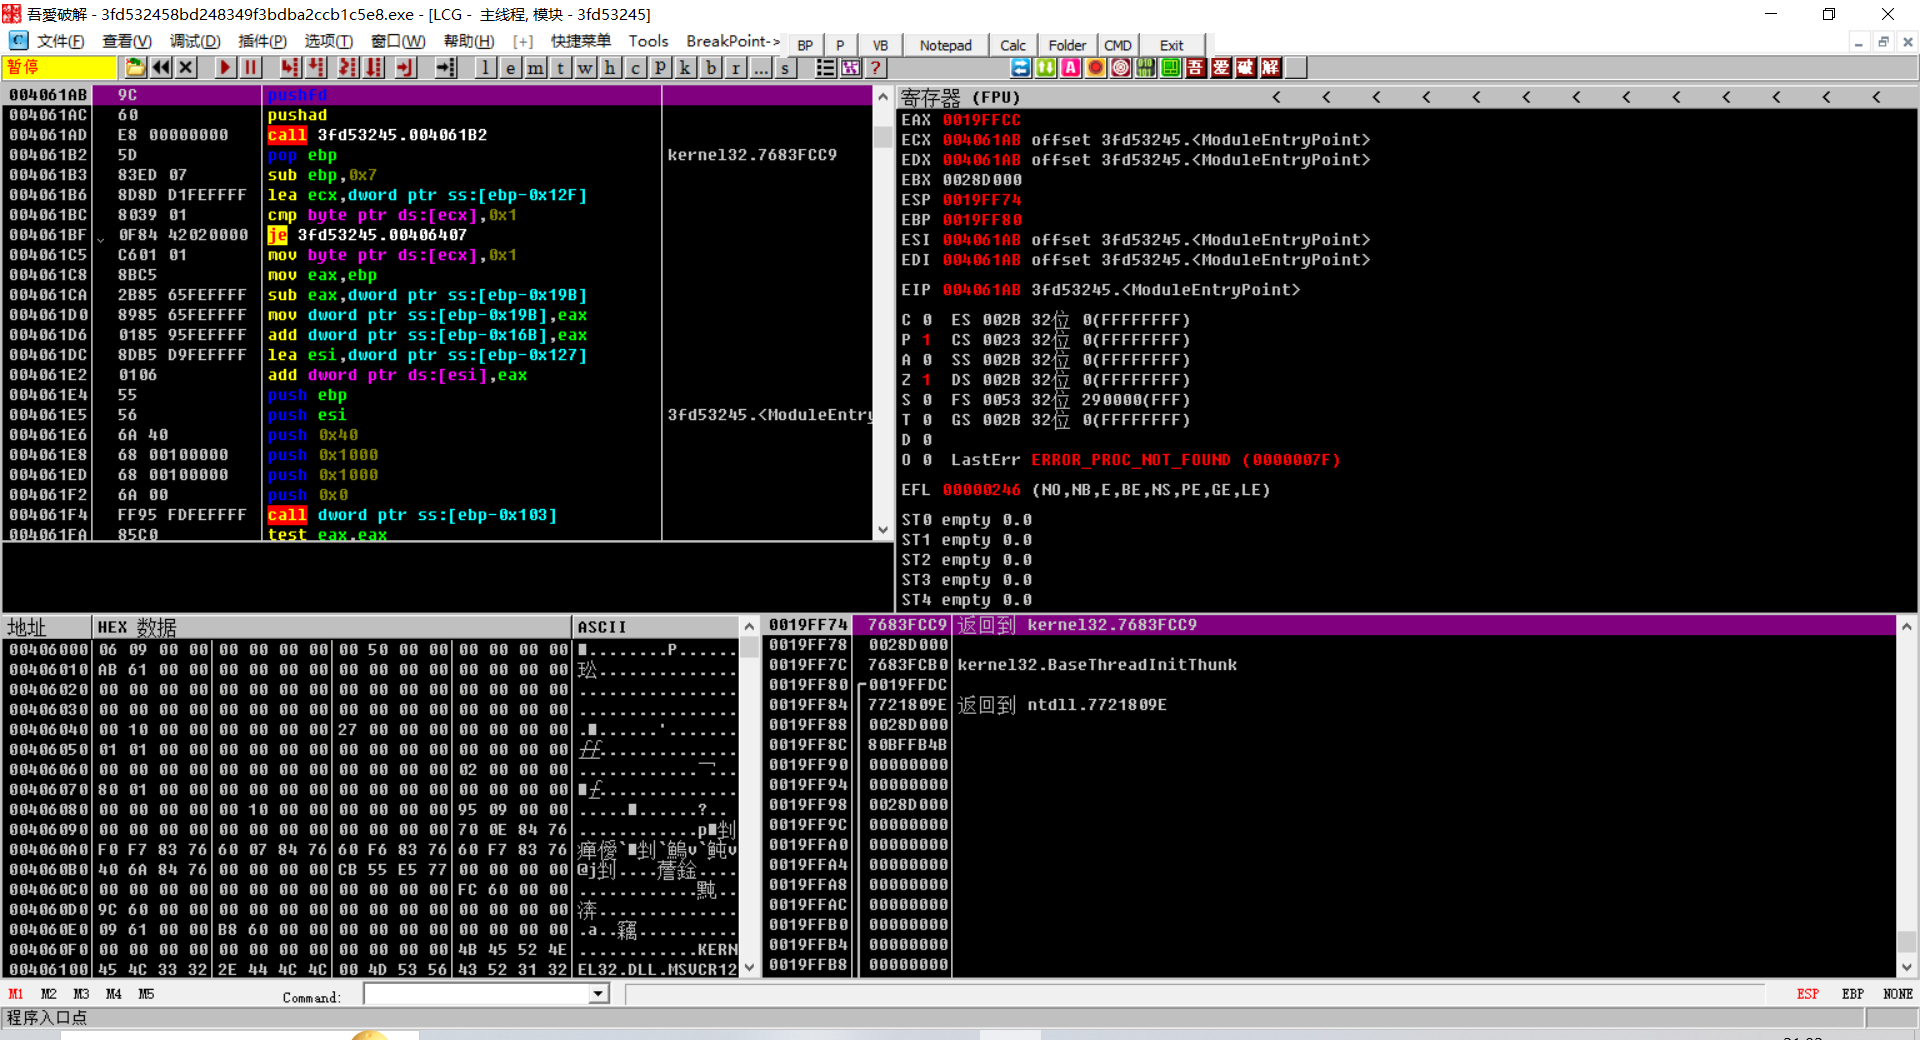Viewport: 1920px width, 1040px height.
Task: Open References window with 'r' button
Action: click(736, 67)
